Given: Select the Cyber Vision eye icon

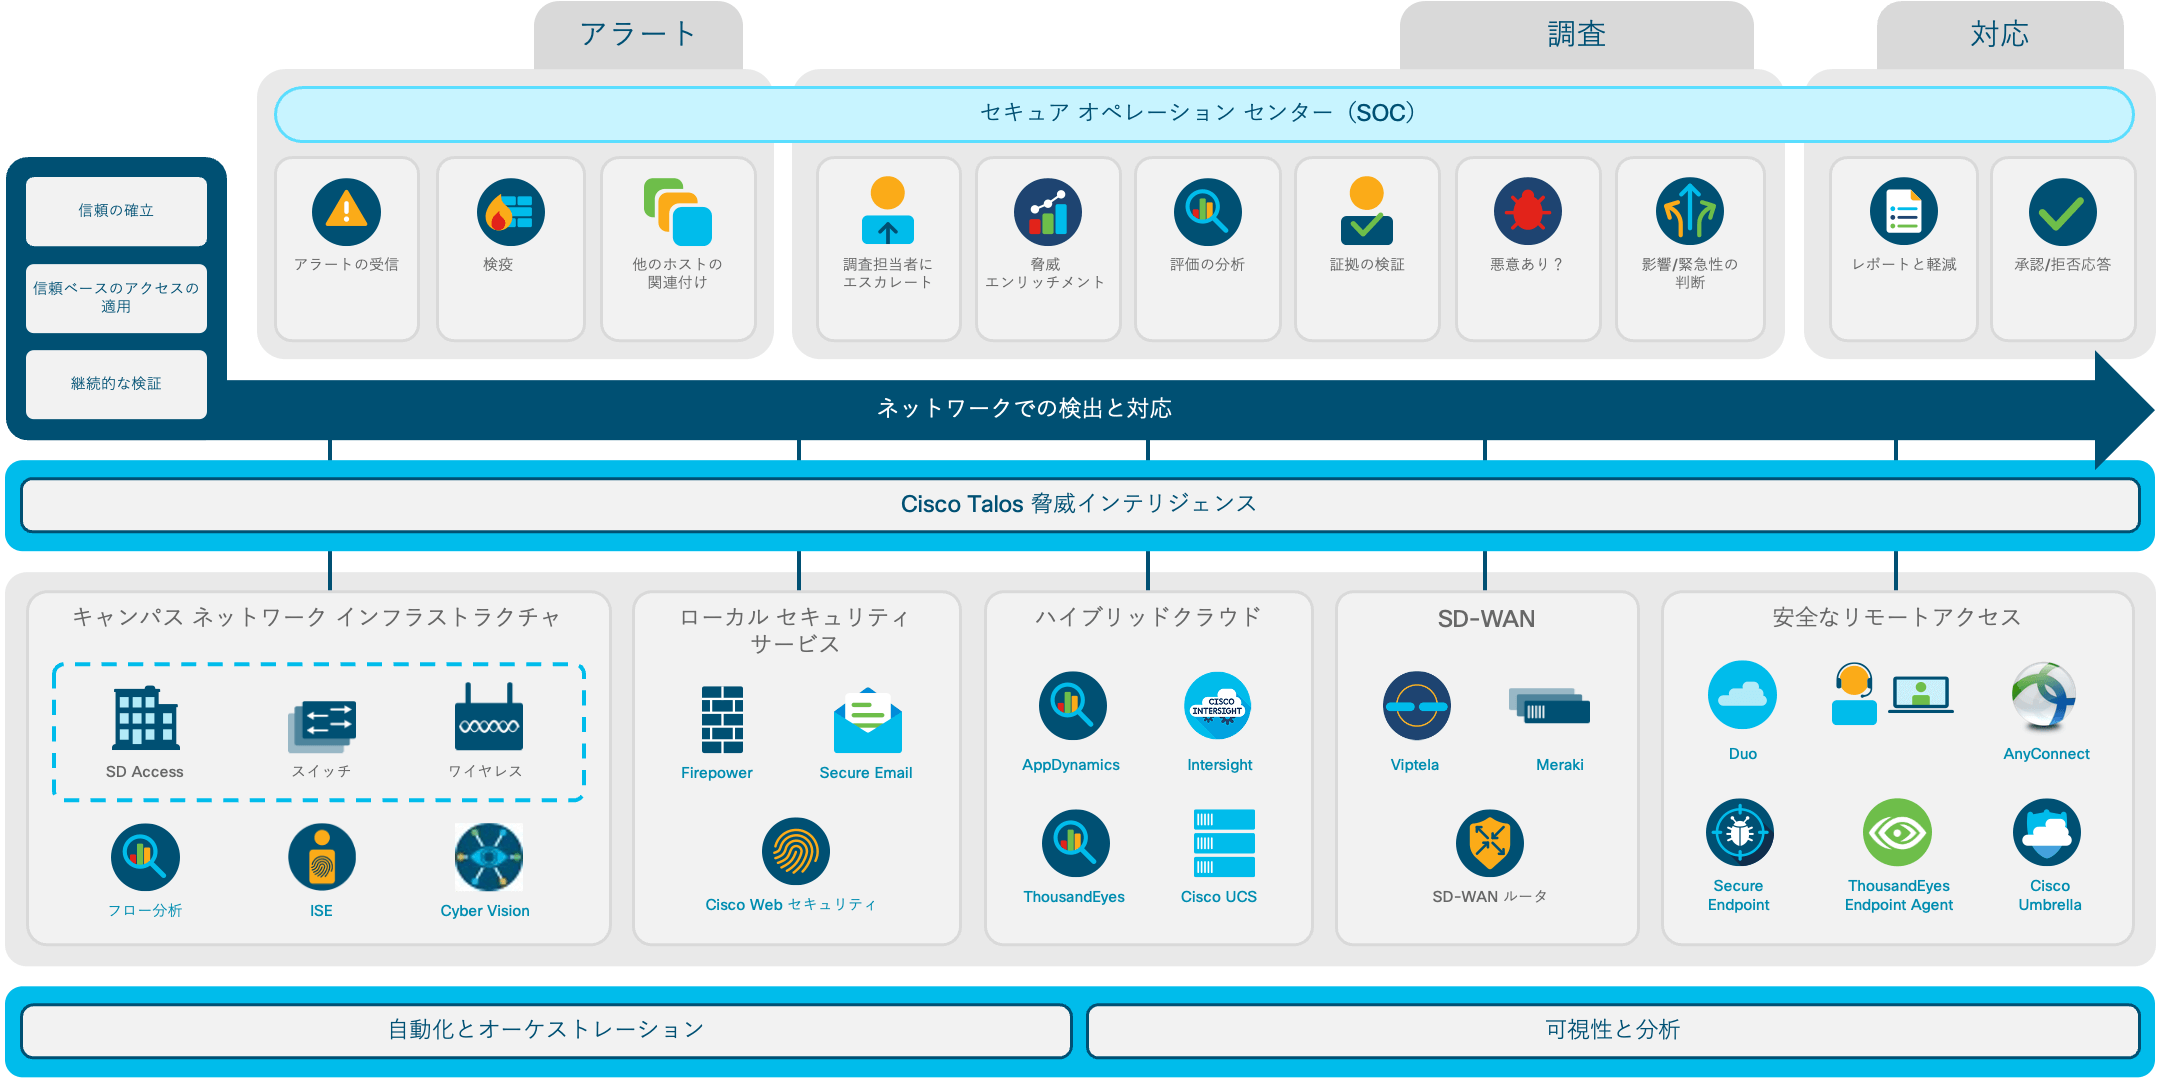Looking at the screenshot, I should pos(489,857).
